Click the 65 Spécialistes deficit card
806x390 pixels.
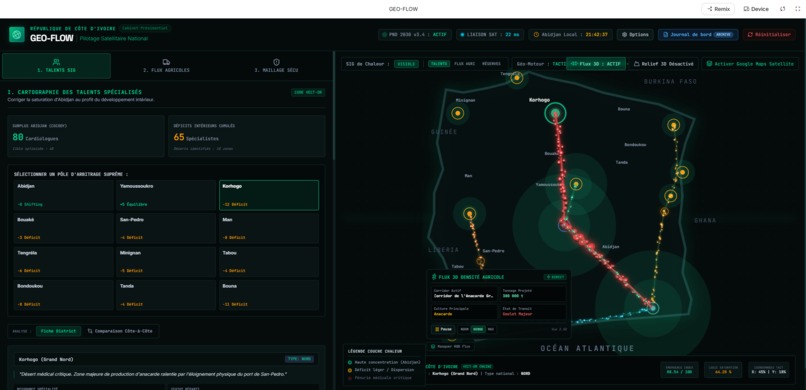(x=247, y=136)
